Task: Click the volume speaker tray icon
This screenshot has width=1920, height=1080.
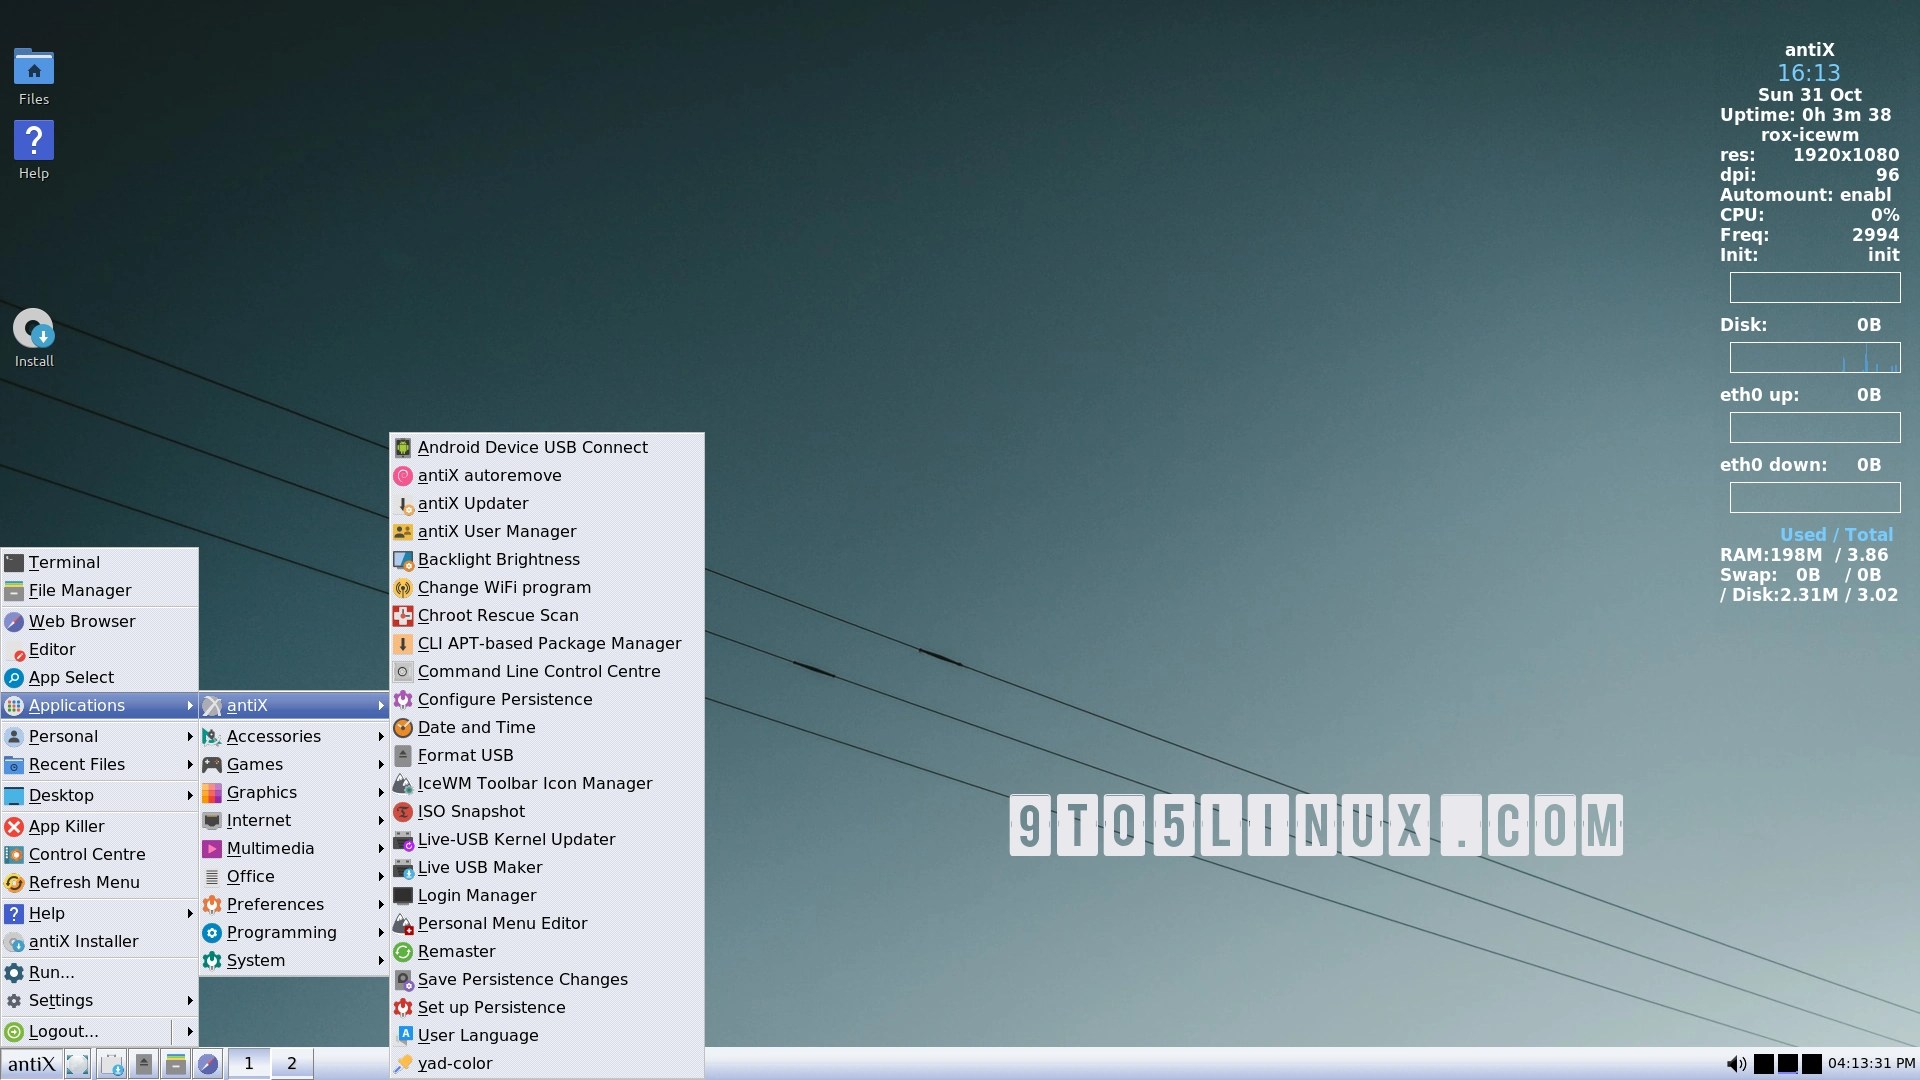Action: (1736, 1064)
